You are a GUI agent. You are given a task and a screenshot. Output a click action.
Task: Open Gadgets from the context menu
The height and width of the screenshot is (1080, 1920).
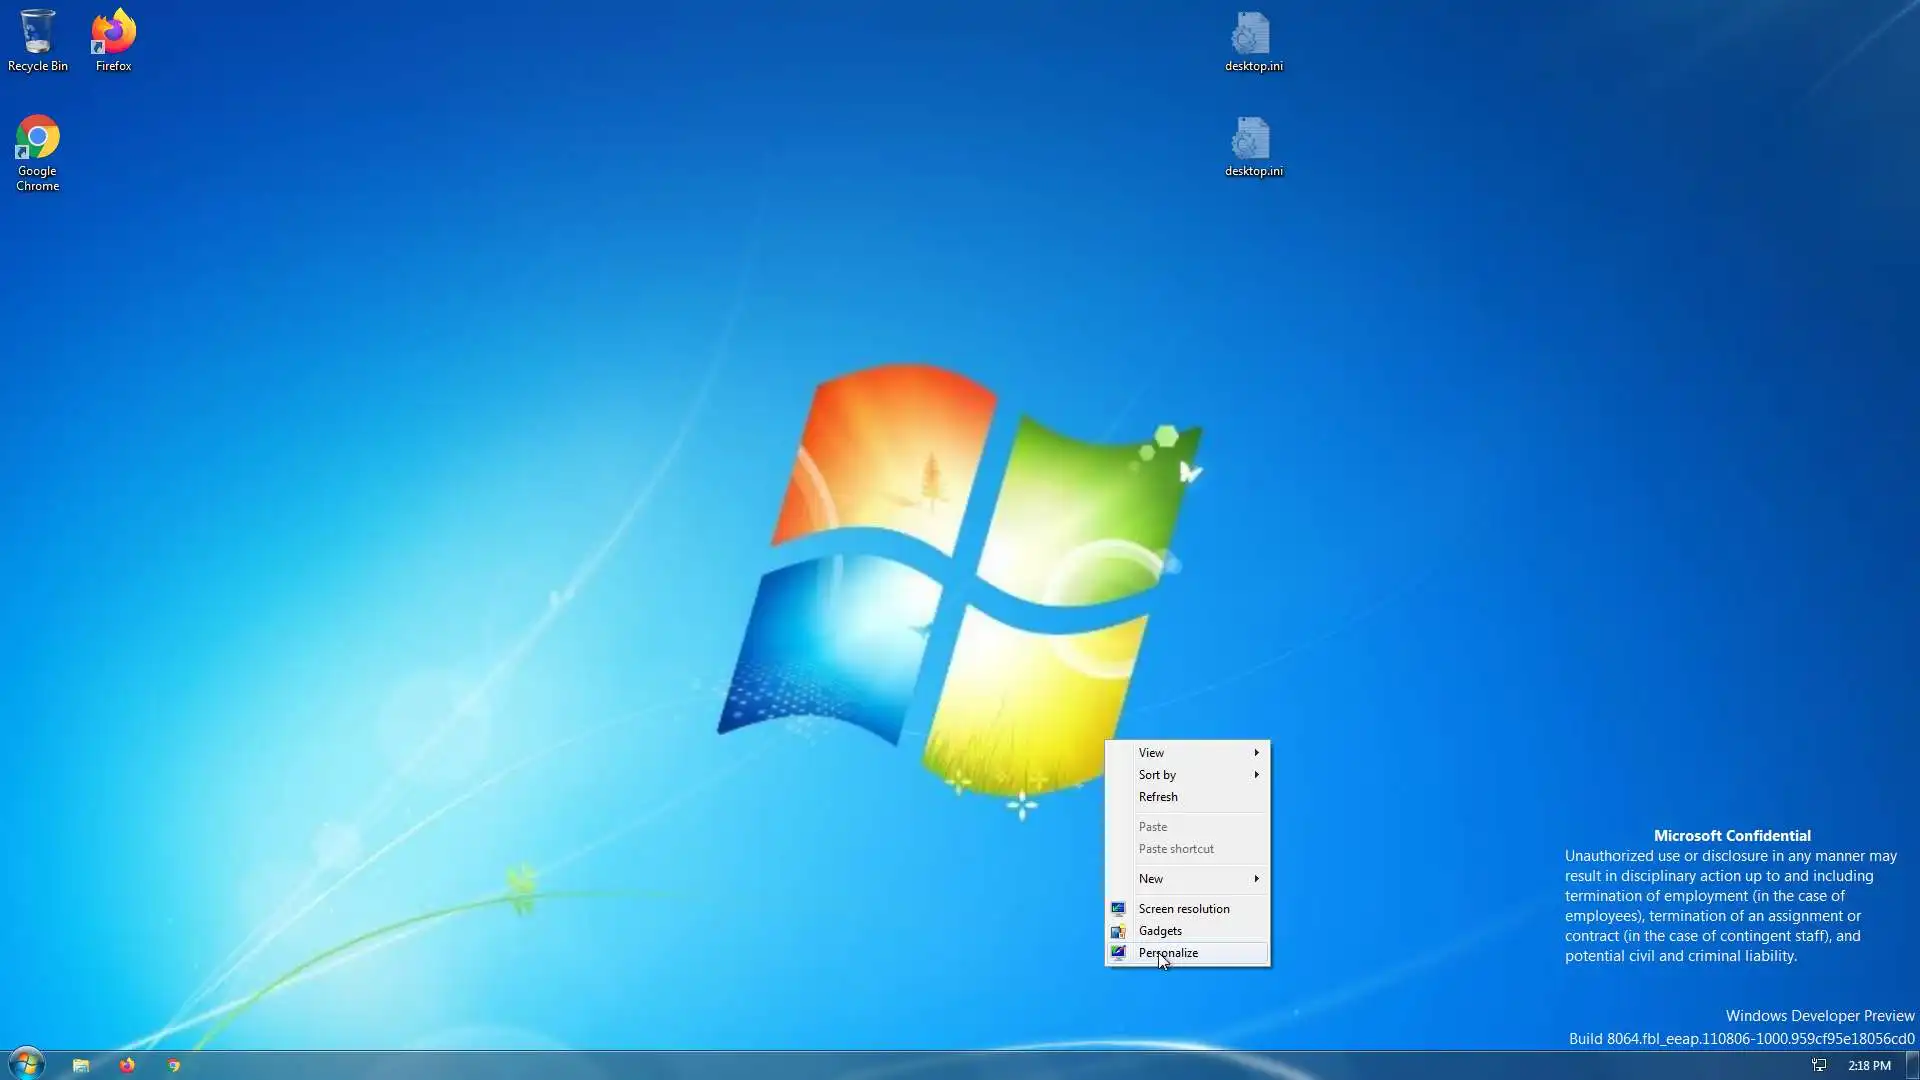1160,931
